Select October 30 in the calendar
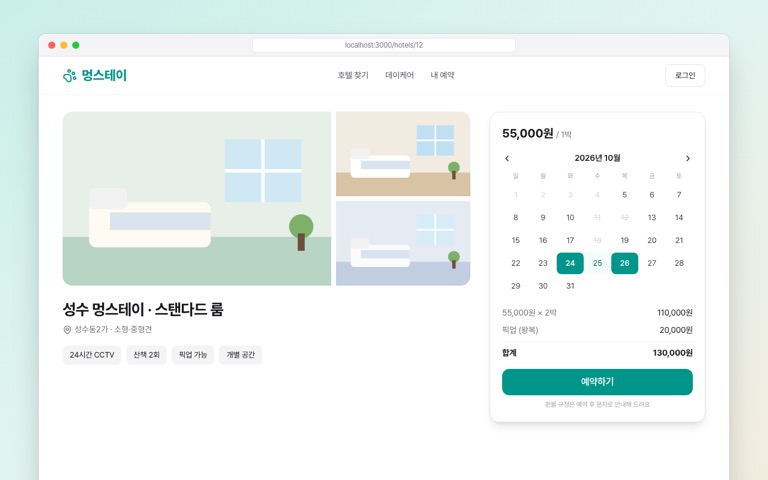The width and height of the screenshot is (768, 480). [543, 286]
